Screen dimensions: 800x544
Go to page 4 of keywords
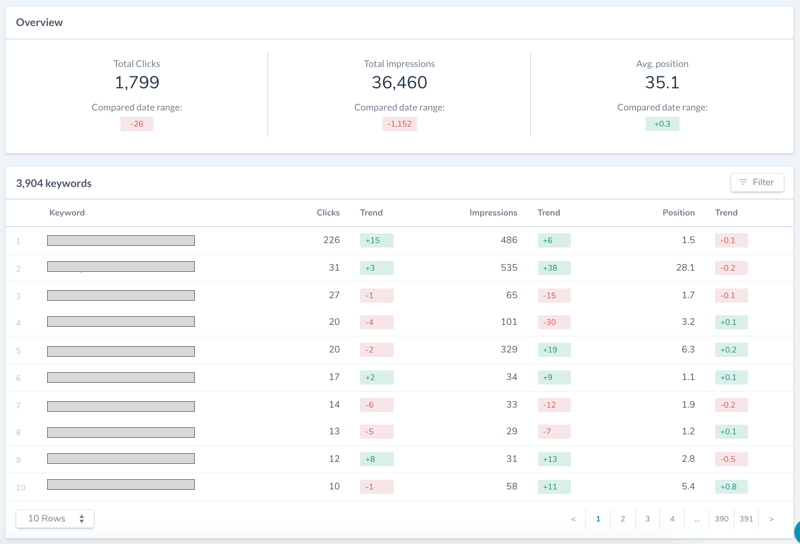click(x=672, y=519)
